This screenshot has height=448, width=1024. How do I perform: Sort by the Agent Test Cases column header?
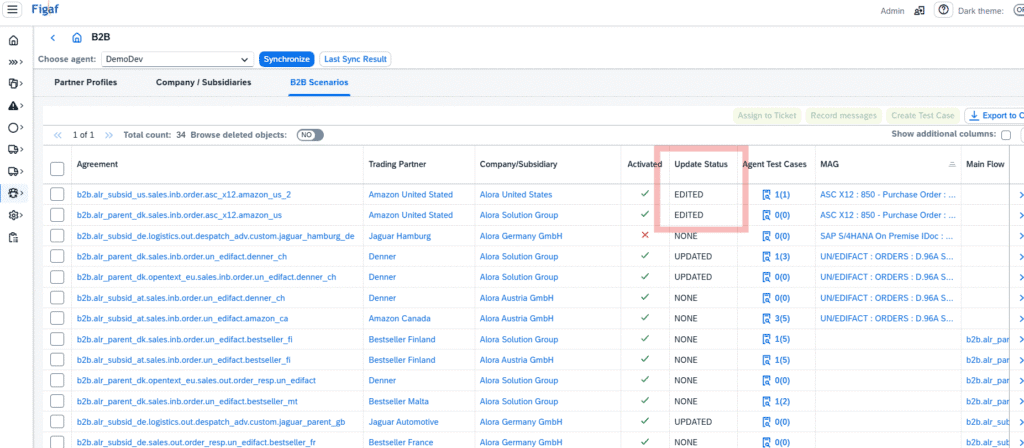click(774, 165)
